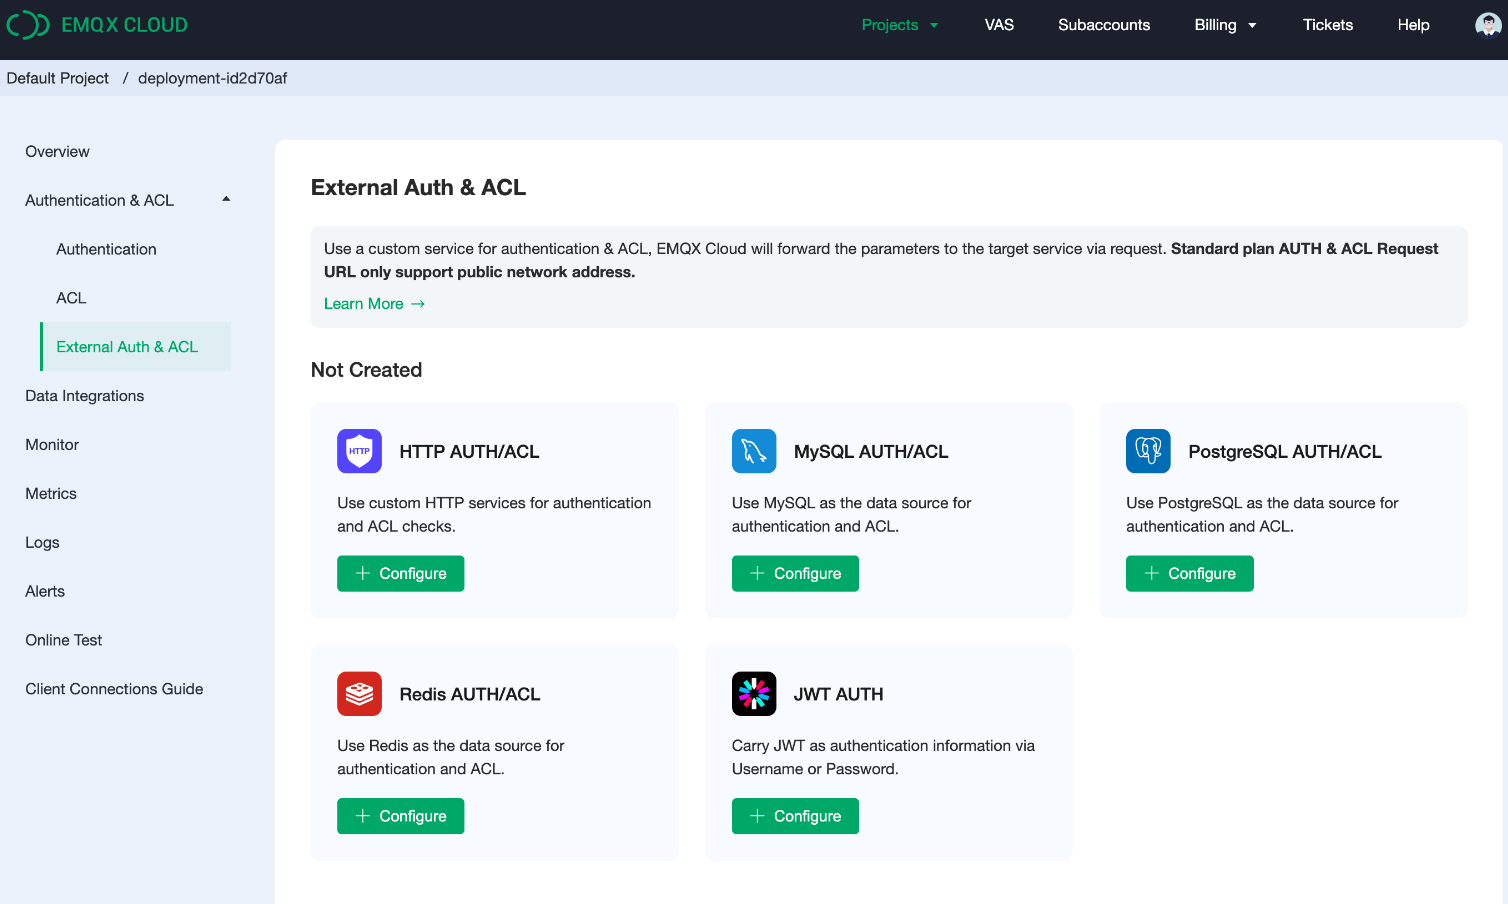Click the Redis AUTH/ACL red icon
The image size is (1508, 904).
pyautogui.click(x=359, y=694)
